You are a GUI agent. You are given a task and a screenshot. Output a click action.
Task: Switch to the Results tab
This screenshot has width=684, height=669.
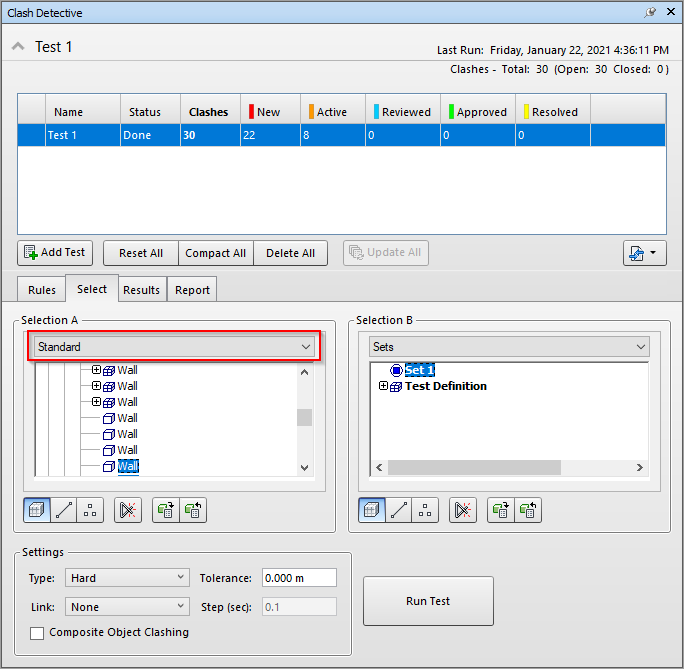point(142,290)
